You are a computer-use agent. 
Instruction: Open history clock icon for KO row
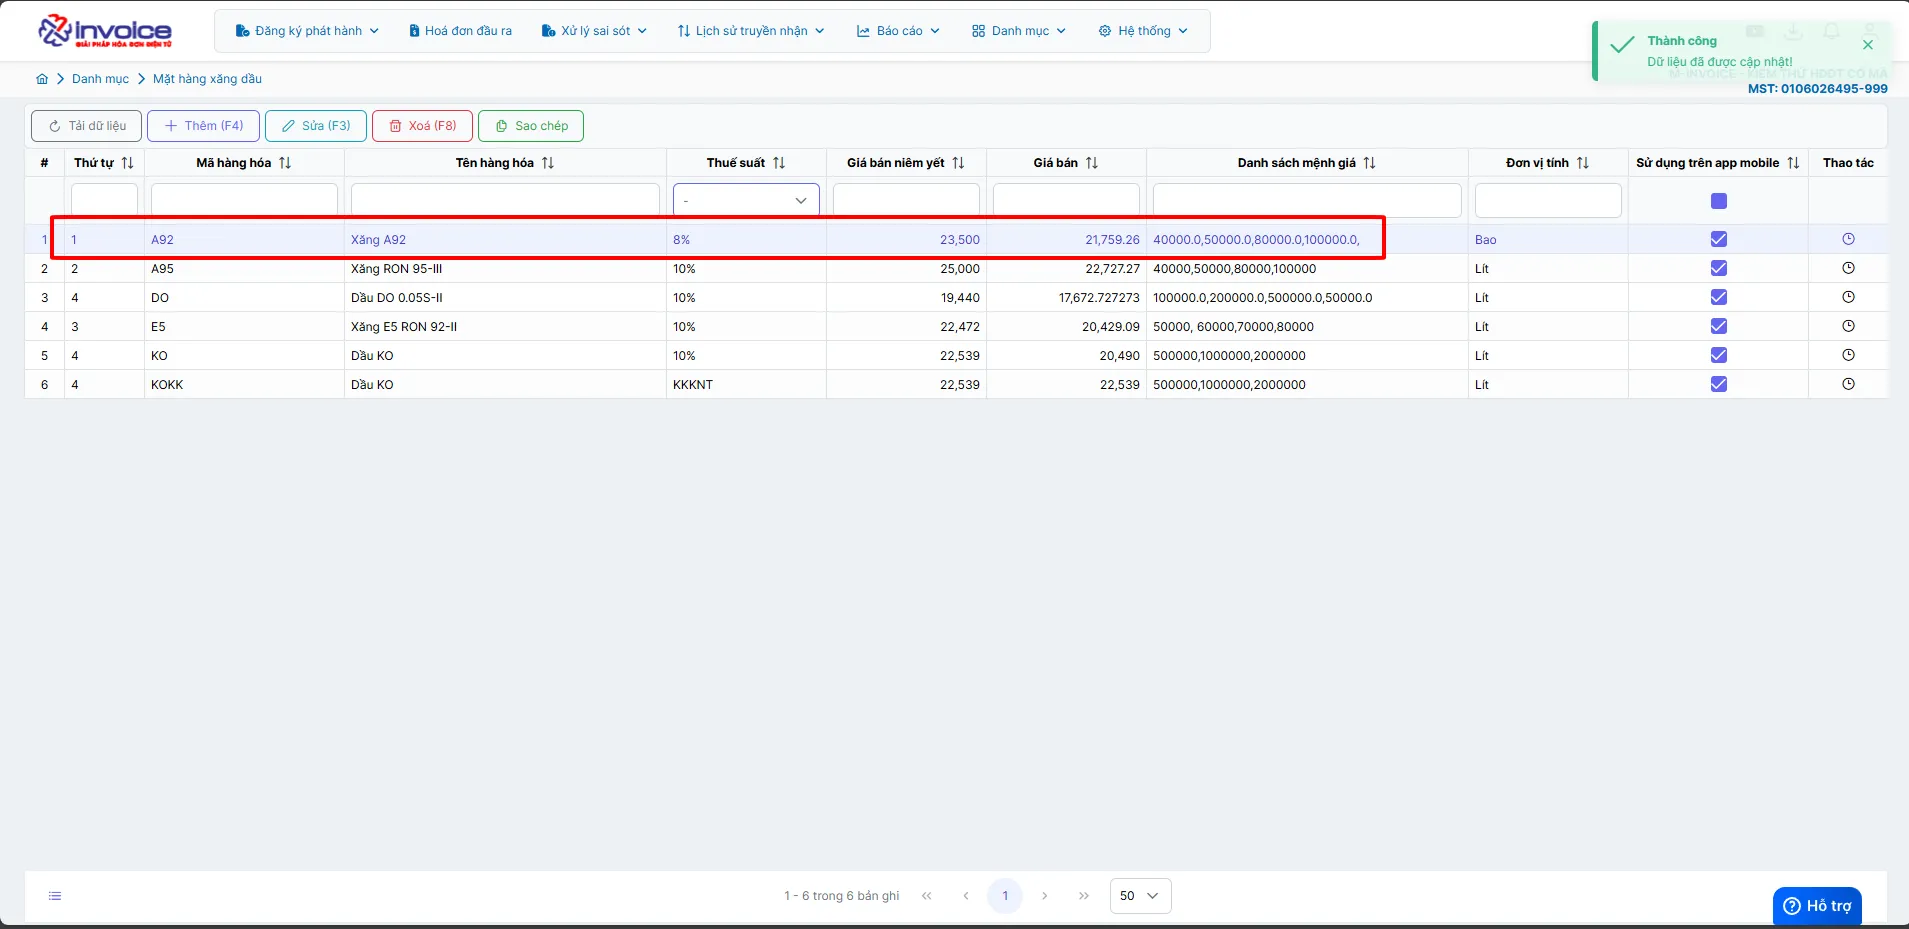point(1848,355)
